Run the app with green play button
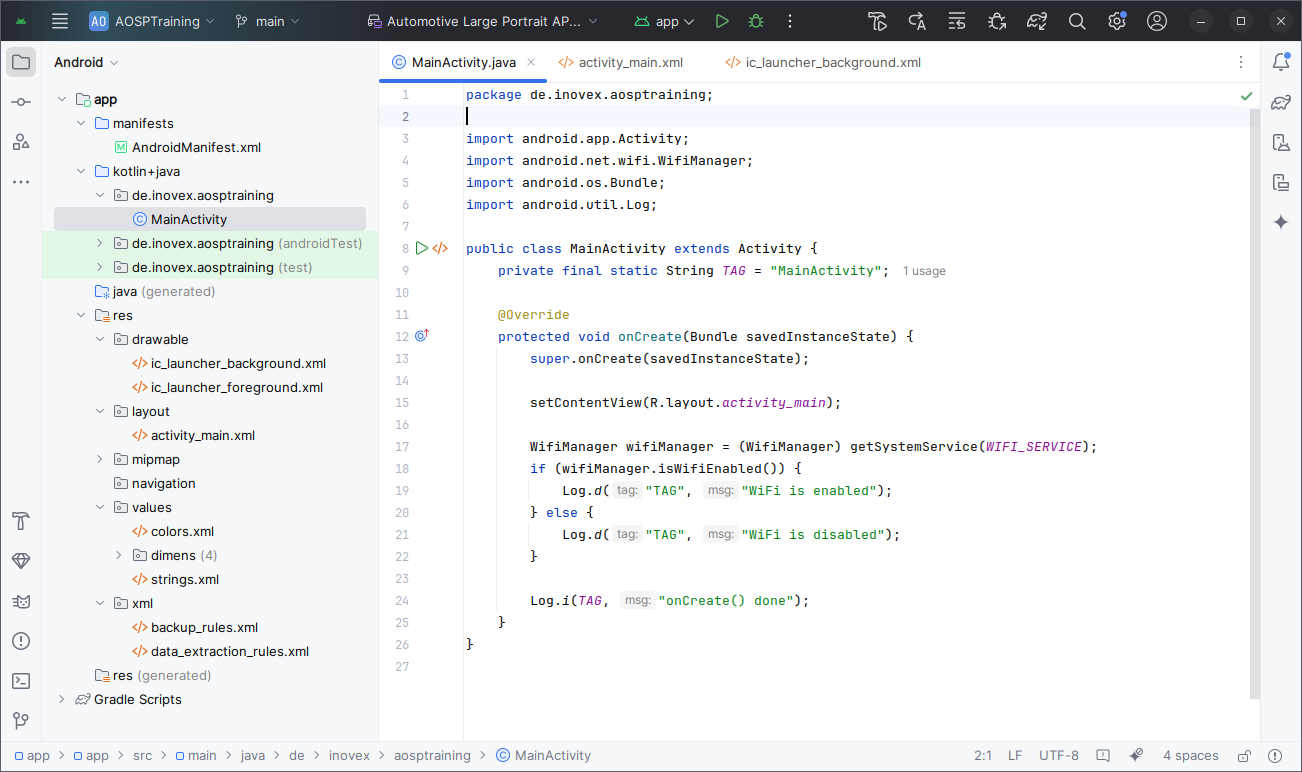This screenshot has width=1302, height=772. tap(722, 21)
